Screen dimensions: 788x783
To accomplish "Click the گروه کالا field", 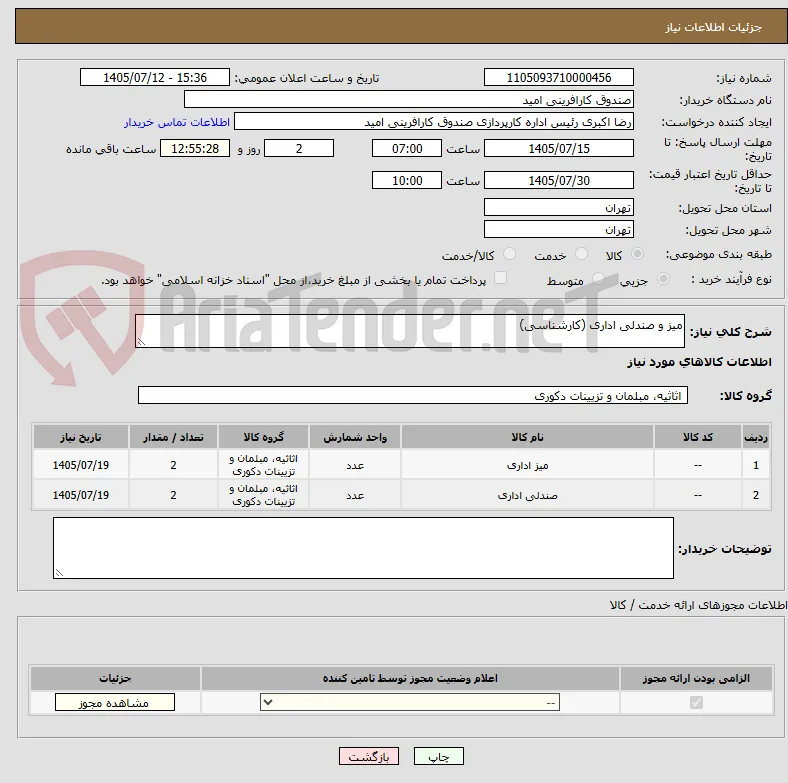I will pos(413,395).
